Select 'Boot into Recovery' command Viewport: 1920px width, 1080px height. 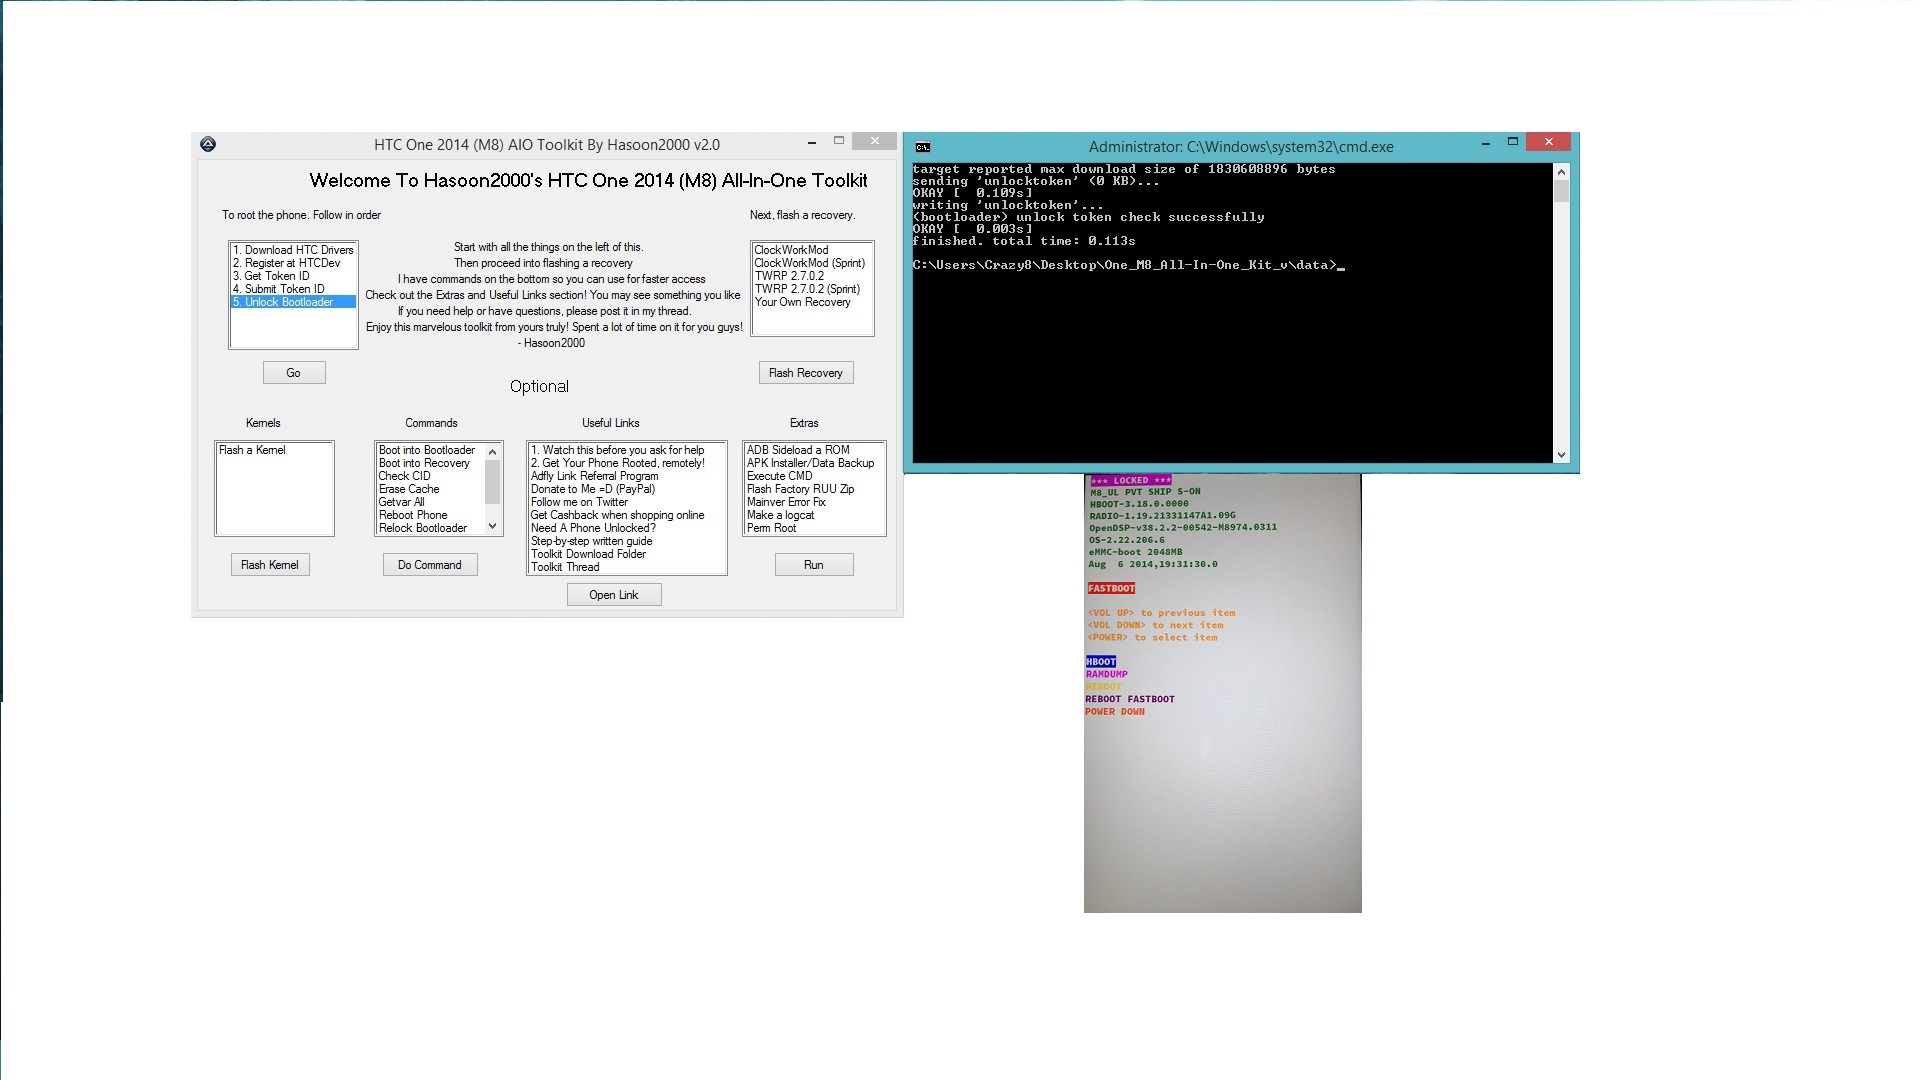pos(430,463)
